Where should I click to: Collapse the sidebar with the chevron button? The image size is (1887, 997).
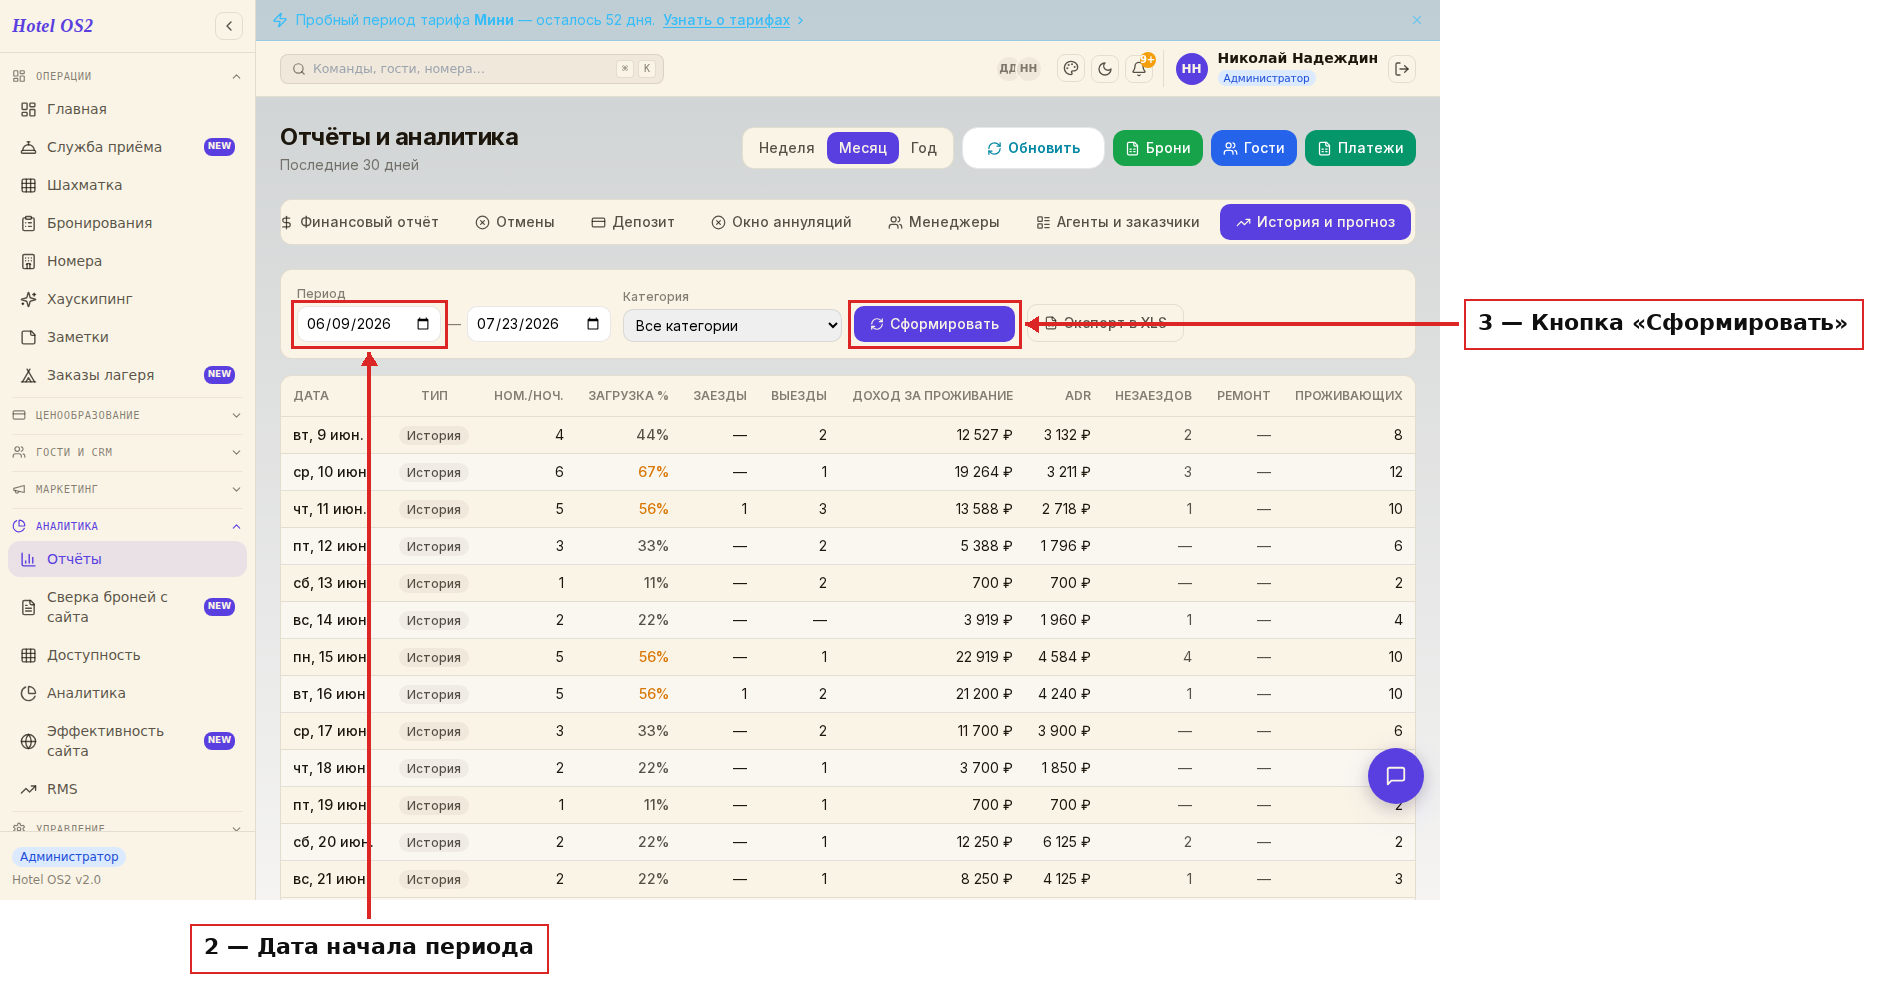tap(229, 26)
